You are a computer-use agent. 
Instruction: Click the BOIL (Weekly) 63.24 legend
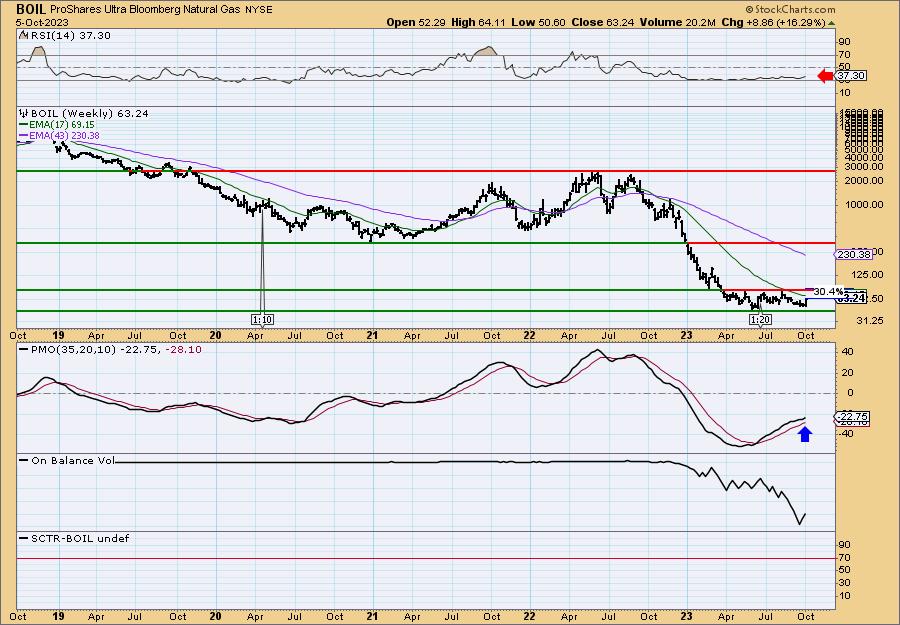(x=90, y=114)
